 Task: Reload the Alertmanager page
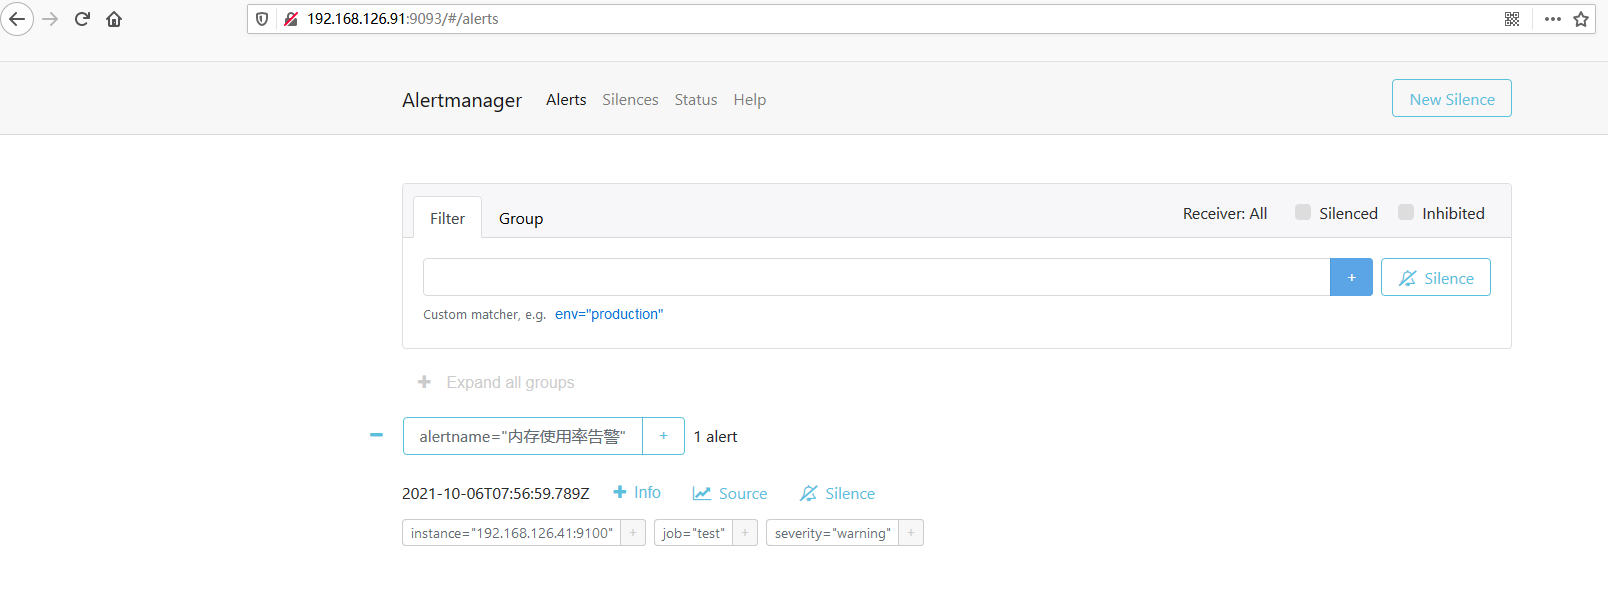(82, 19)
